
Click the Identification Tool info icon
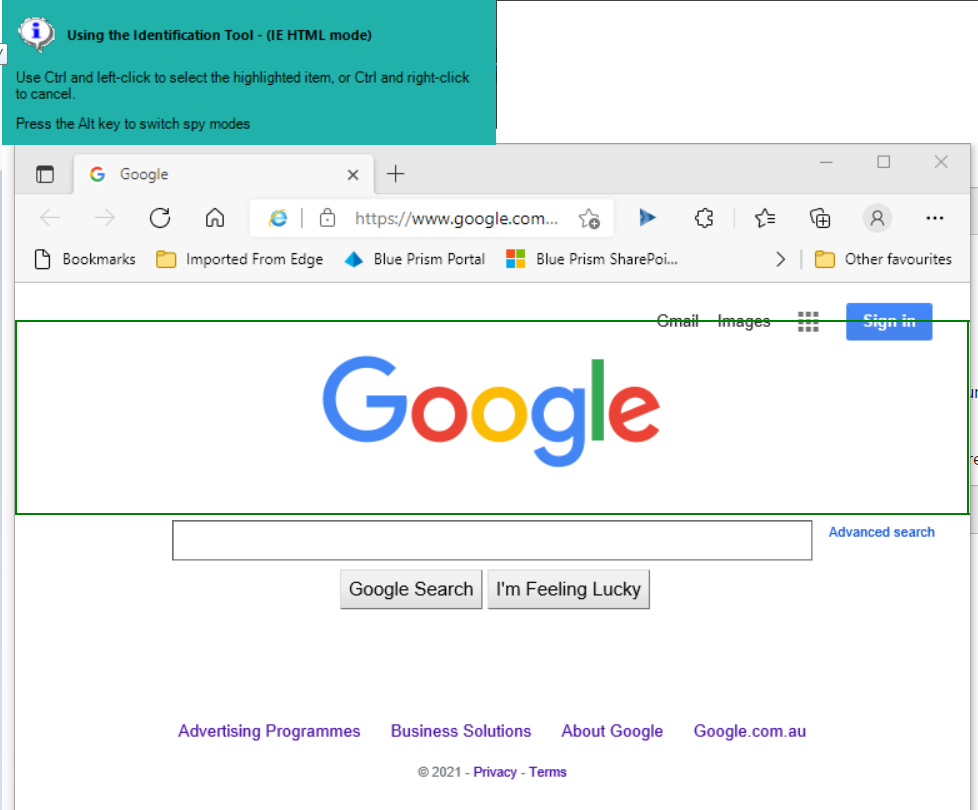pos(36,34)
